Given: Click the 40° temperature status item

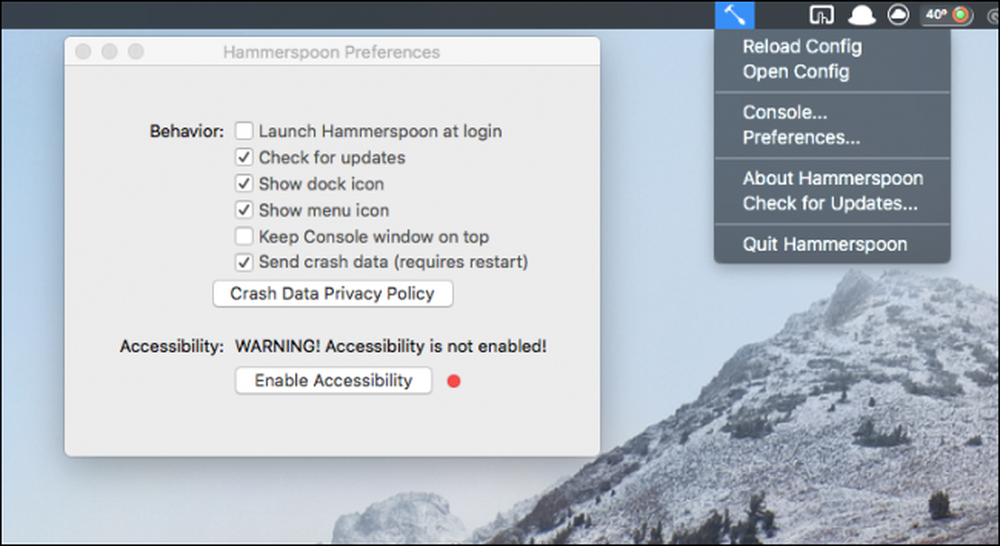Looking at the screenshot, I should point(947,14).
